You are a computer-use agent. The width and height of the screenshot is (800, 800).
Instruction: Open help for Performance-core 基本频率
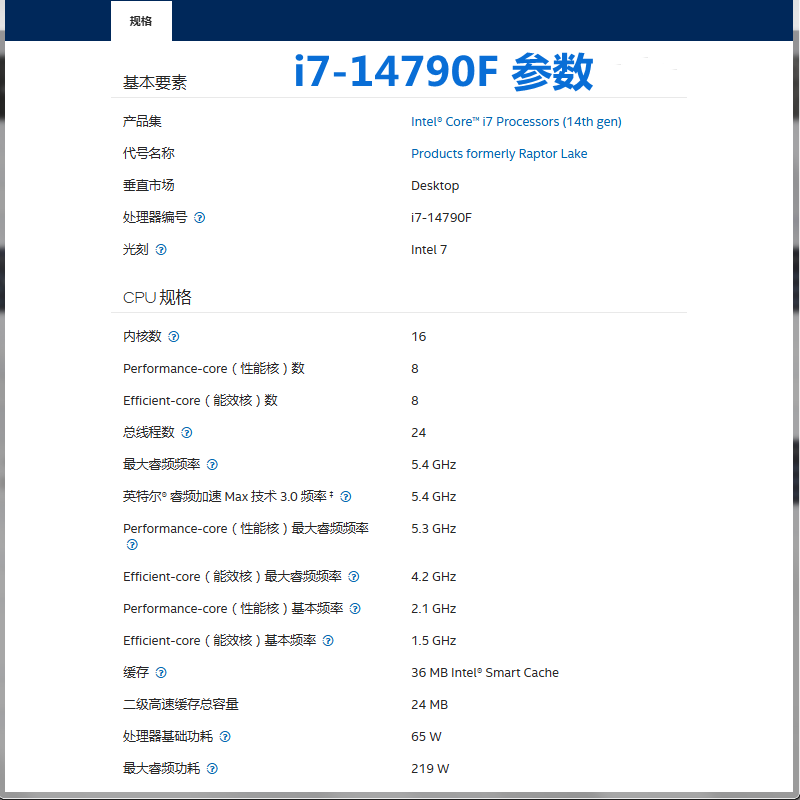355,609
